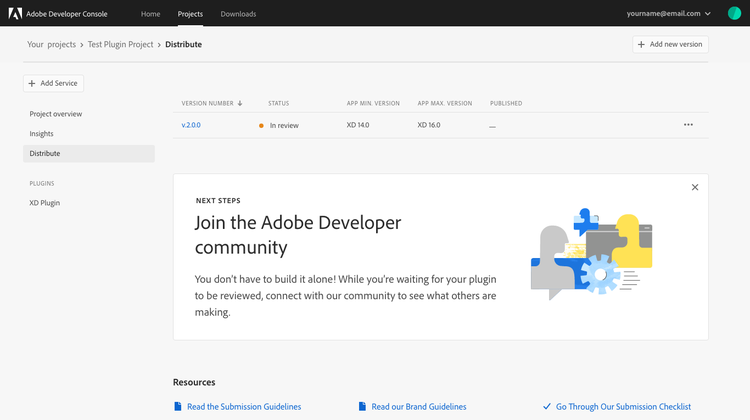This screenshot has height=420, width=750.
Task: Click Your projects breadcrumb
Action: tap(51, 44)
